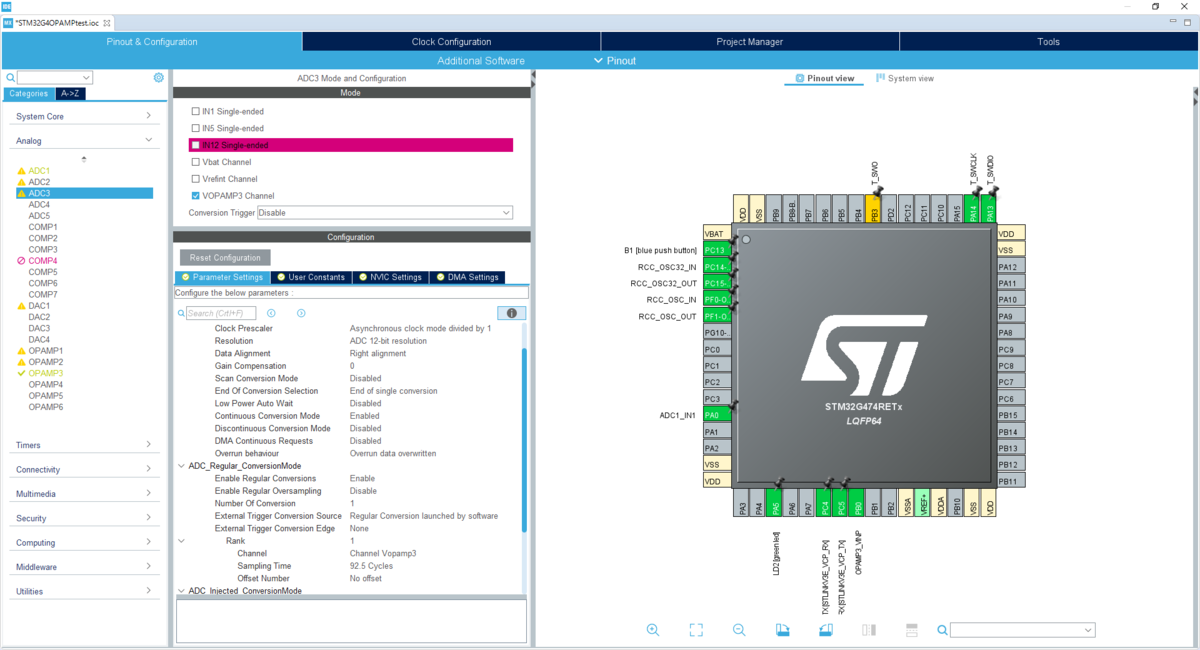Image resolution: width=1200 pixels, height=650 pixels.
Task: Select ADC1 in the peripheral list
Action: (39, 171)
